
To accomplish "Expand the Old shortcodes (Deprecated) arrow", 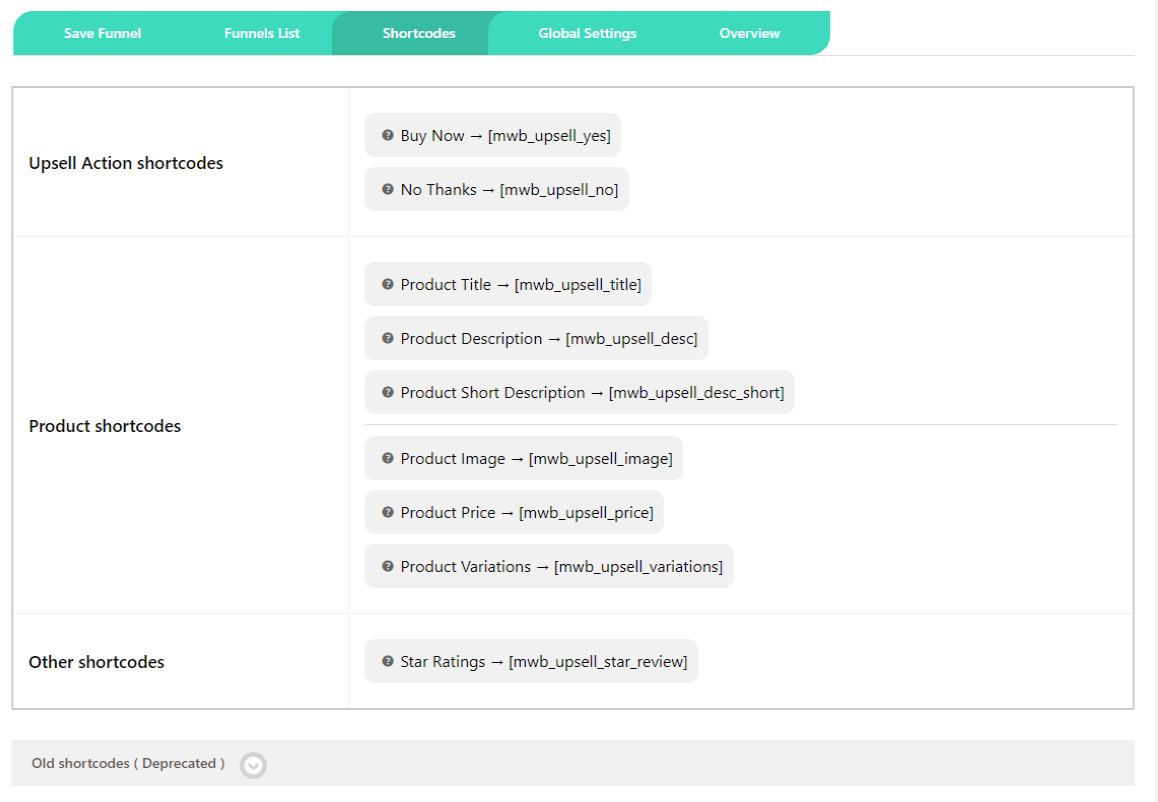I will pyautogui.click(x=254, y=765).
